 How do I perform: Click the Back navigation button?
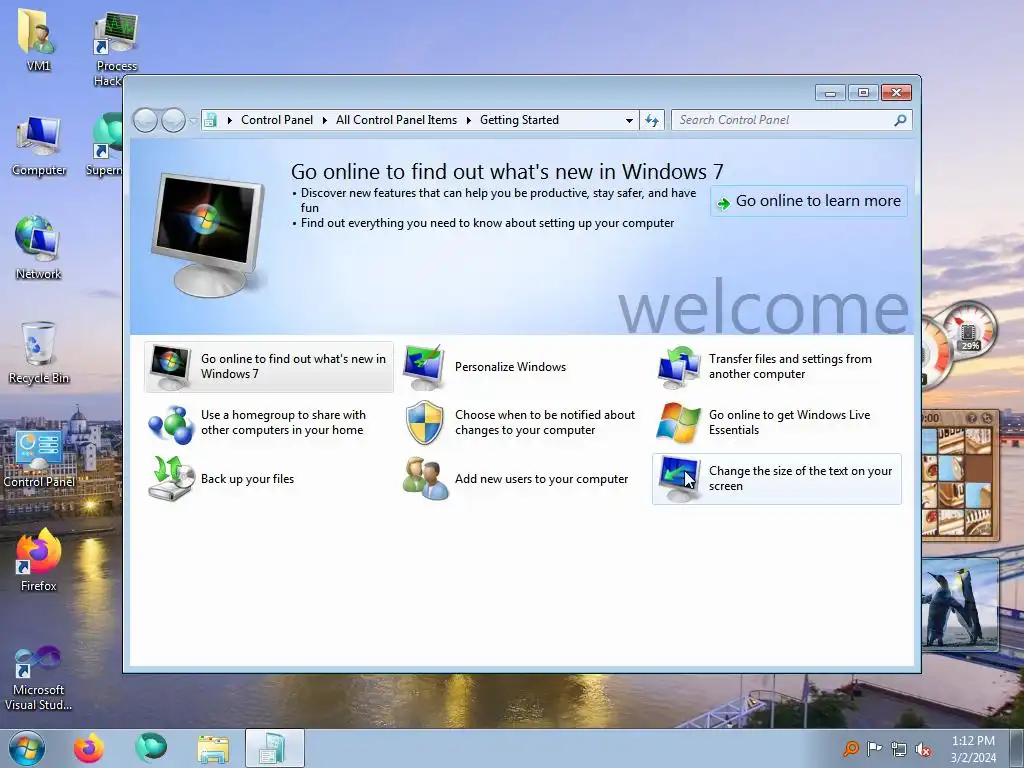click(x=145, y=120)
